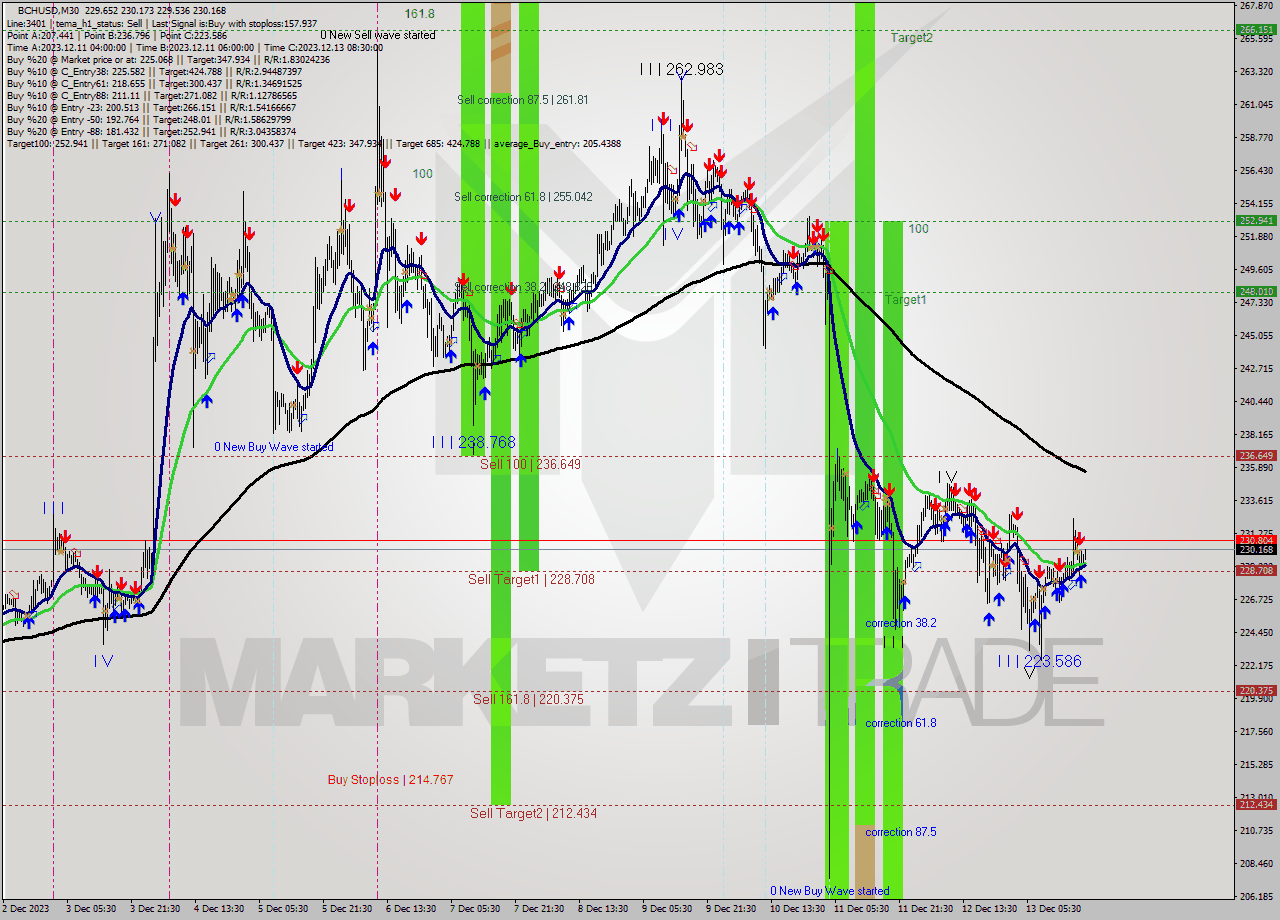Click 'Sell 161.8 | 220.375' label
The width and height of the screenshot is (1280, 920).
(x=528, y=700)
